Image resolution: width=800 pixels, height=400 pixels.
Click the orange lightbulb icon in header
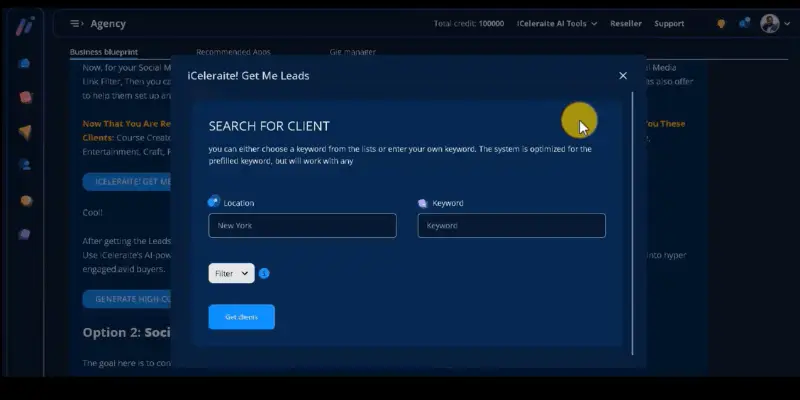(721, 23)
